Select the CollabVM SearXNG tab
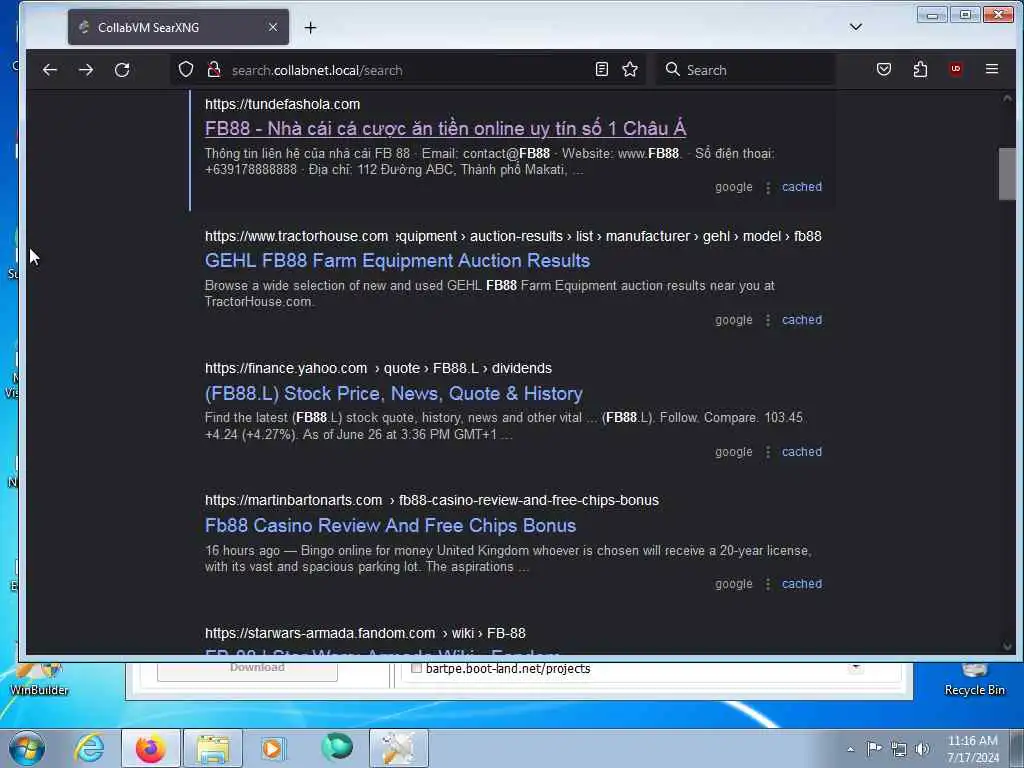Viewport: 1024px width, 768px height. pos(178,27)
